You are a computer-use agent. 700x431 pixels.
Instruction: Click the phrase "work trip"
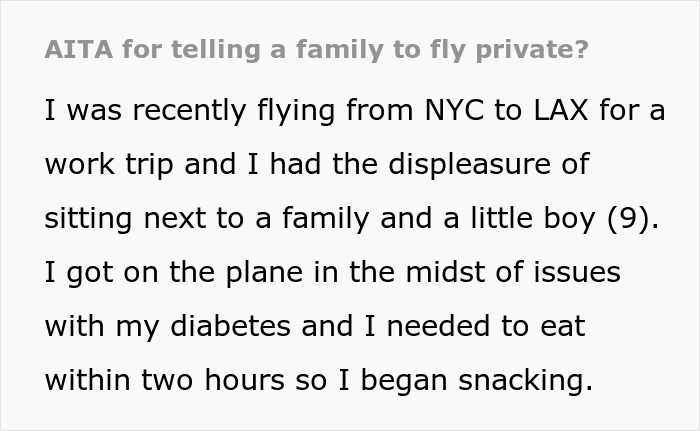click(x=109, y=165)
